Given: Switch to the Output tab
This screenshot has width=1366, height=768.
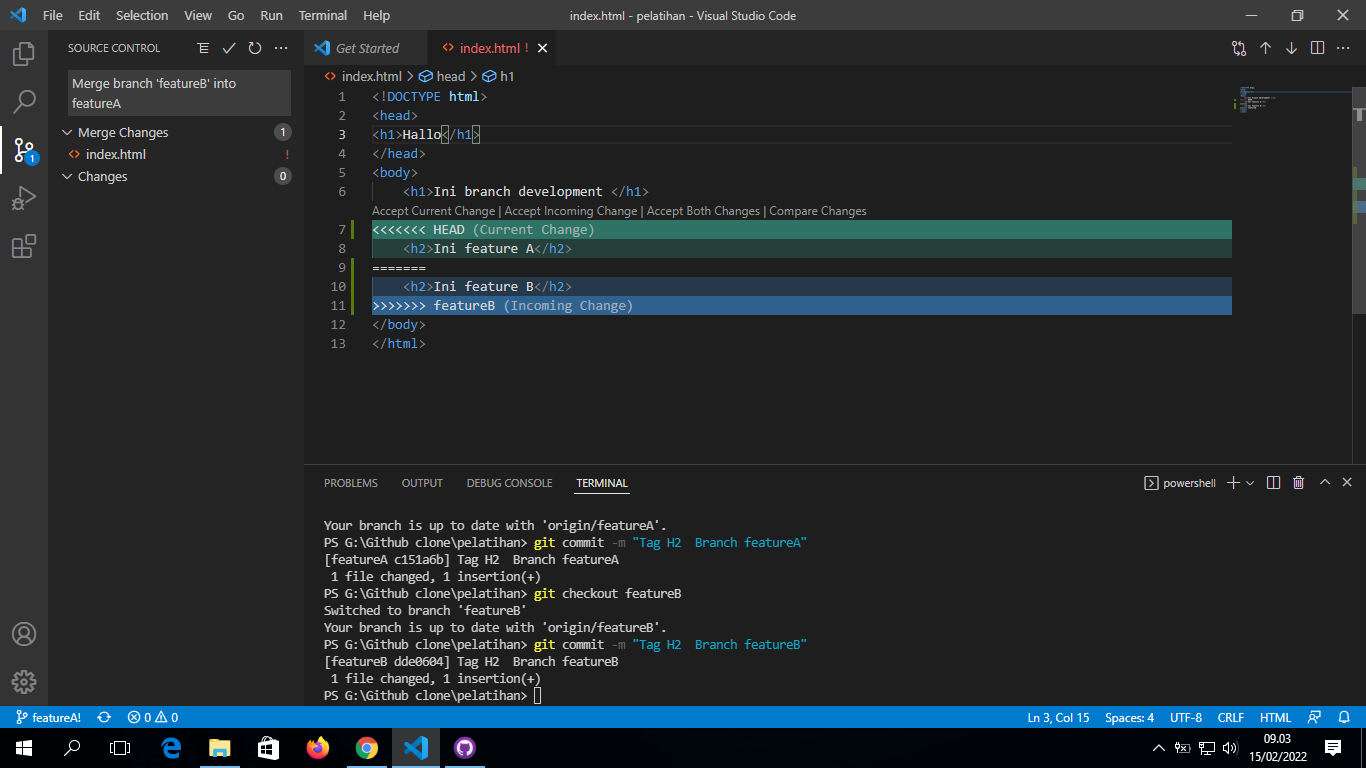Looking at the screenshot, I should point(421,483).
